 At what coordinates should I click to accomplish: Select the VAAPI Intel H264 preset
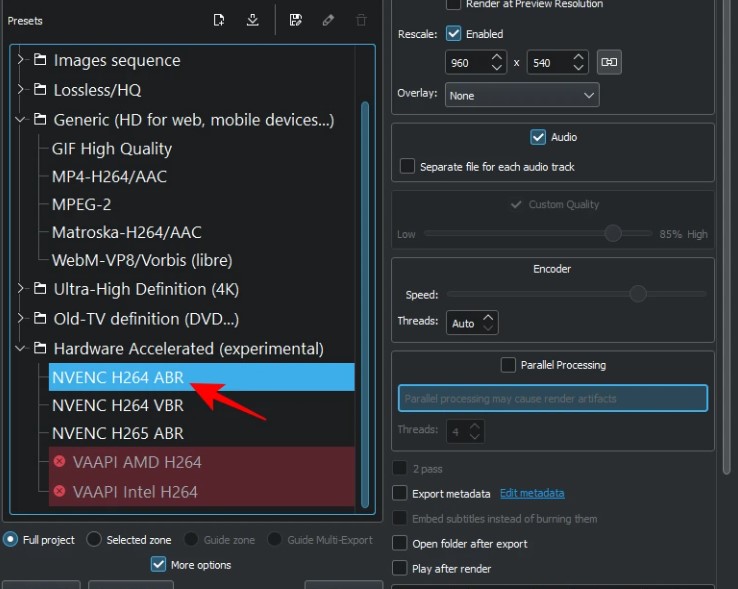201,492
